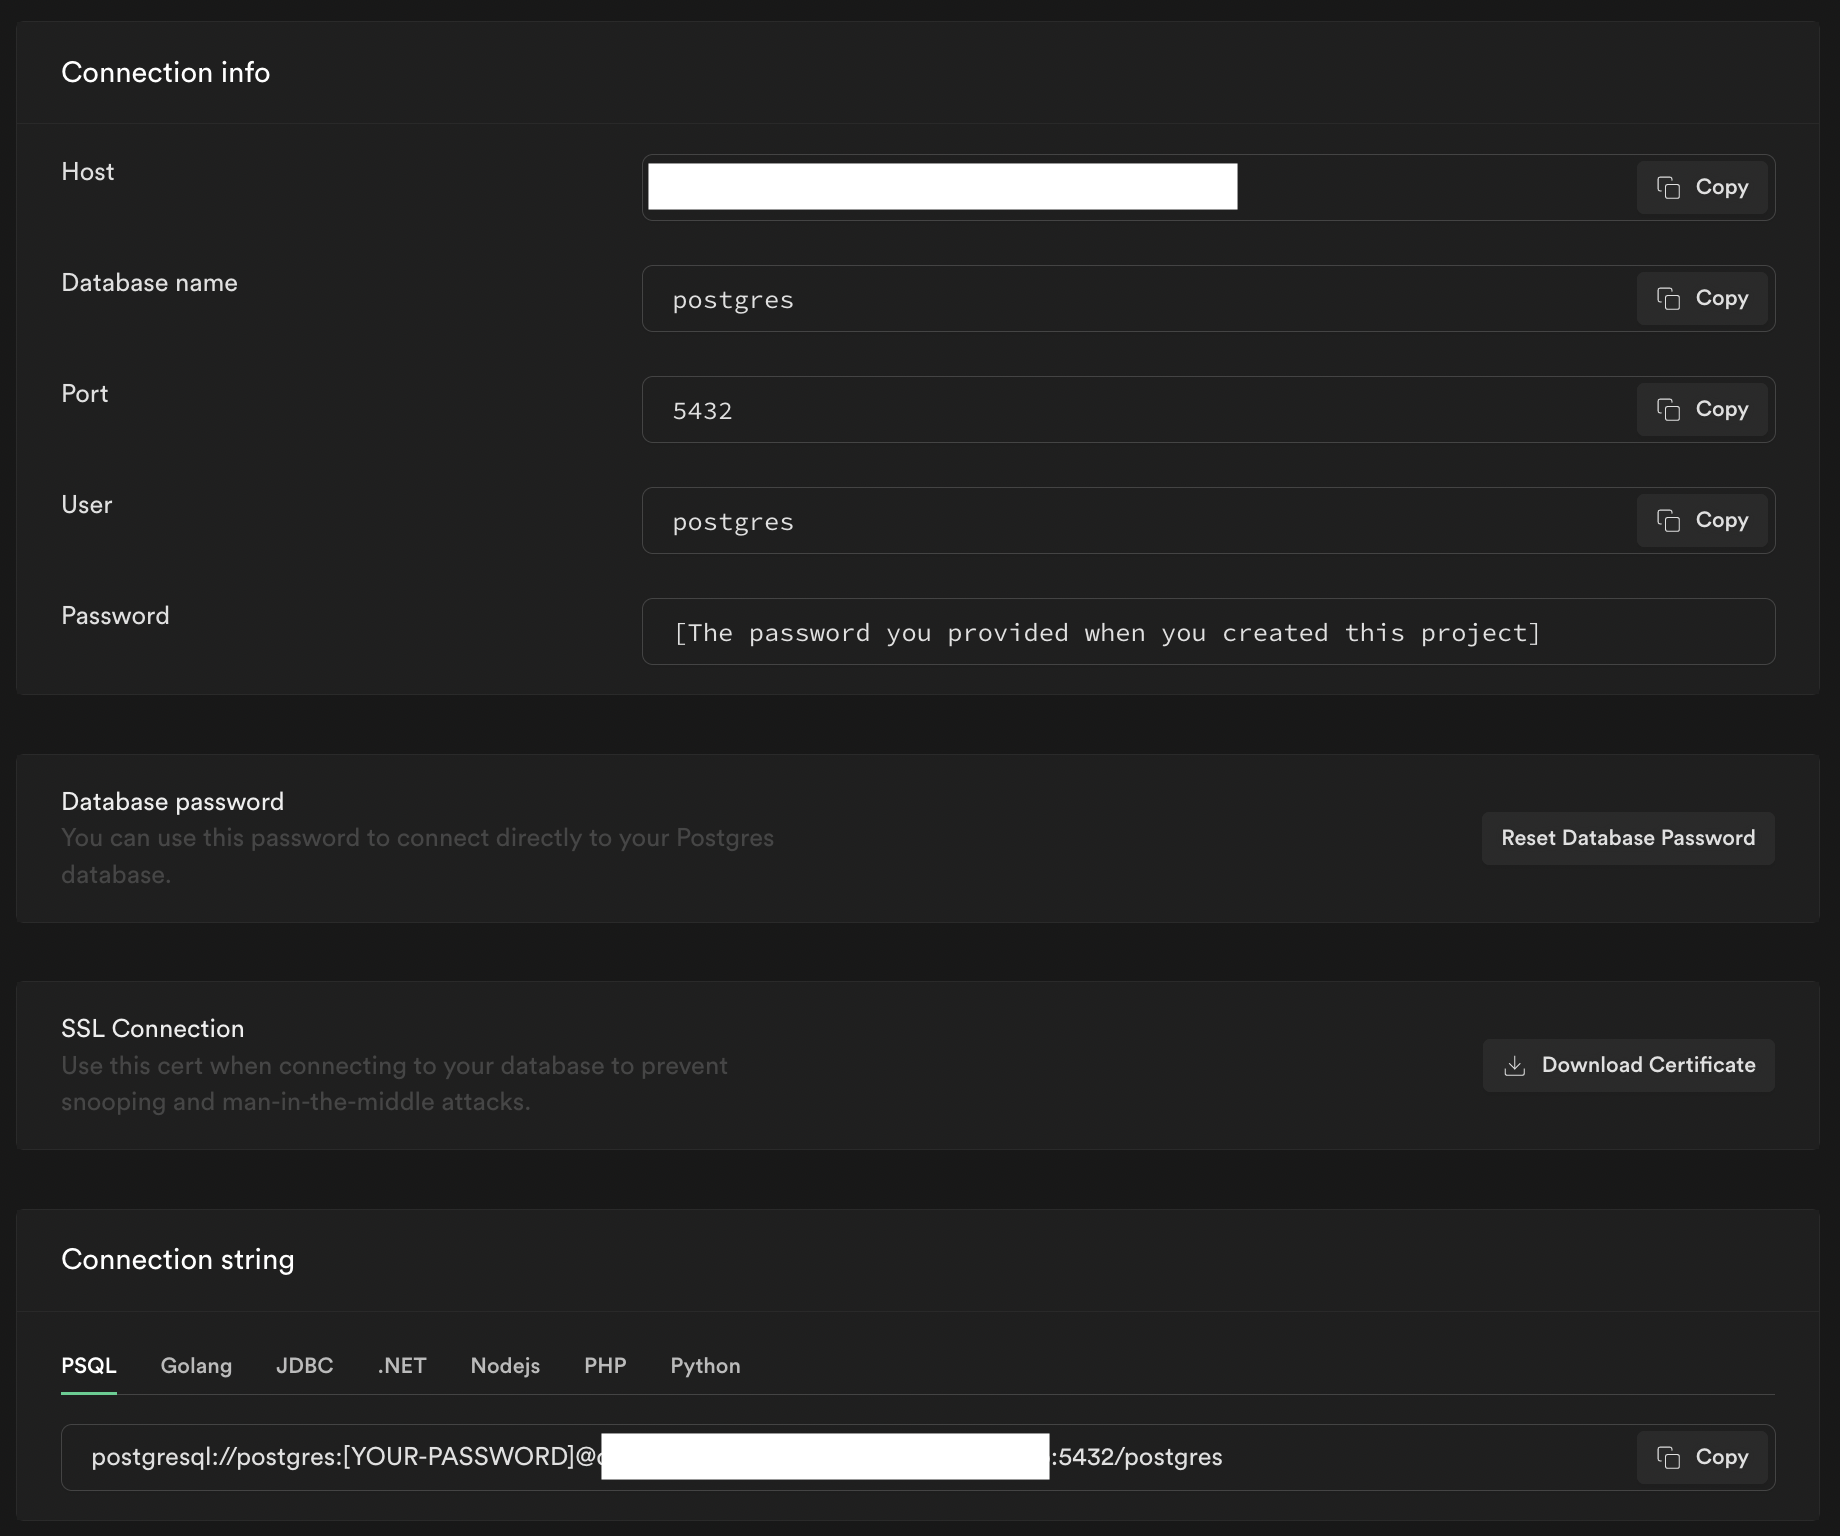Click the SSL cert description text
Image resolution: width=1840 pixels, height=1536 pixels.
point(394,1083)
